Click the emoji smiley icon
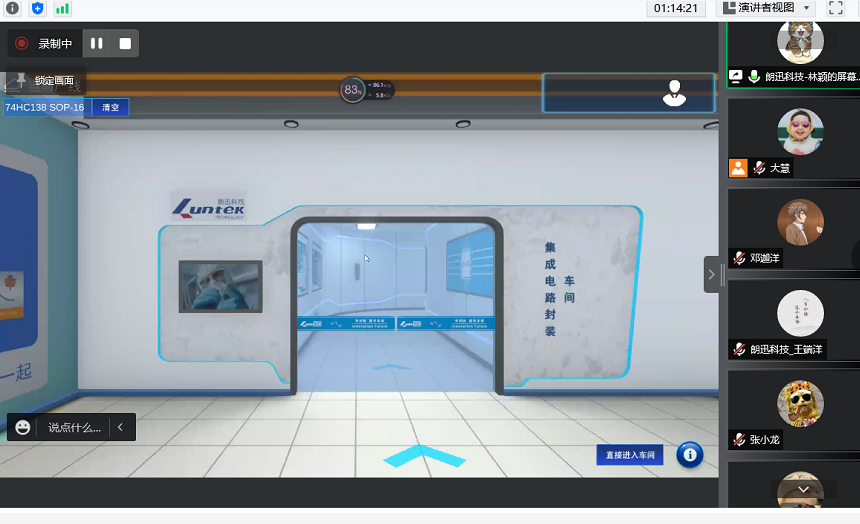 pos(23,427)
